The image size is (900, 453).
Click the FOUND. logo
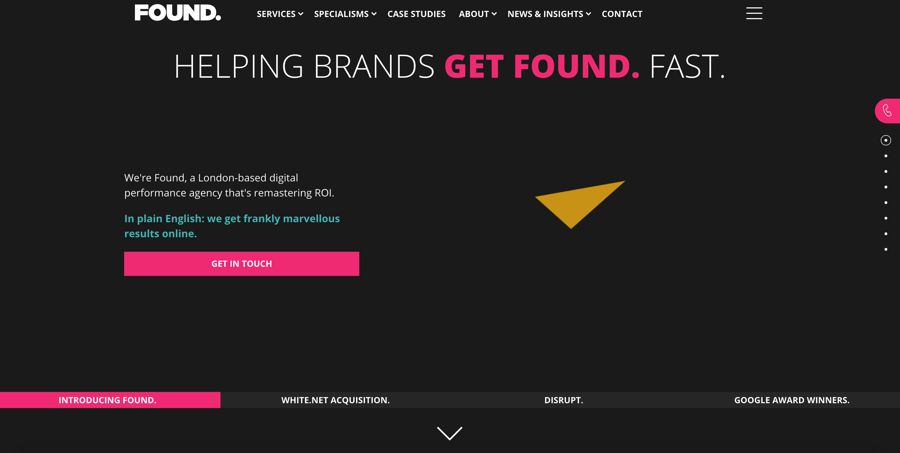point(178,13)
